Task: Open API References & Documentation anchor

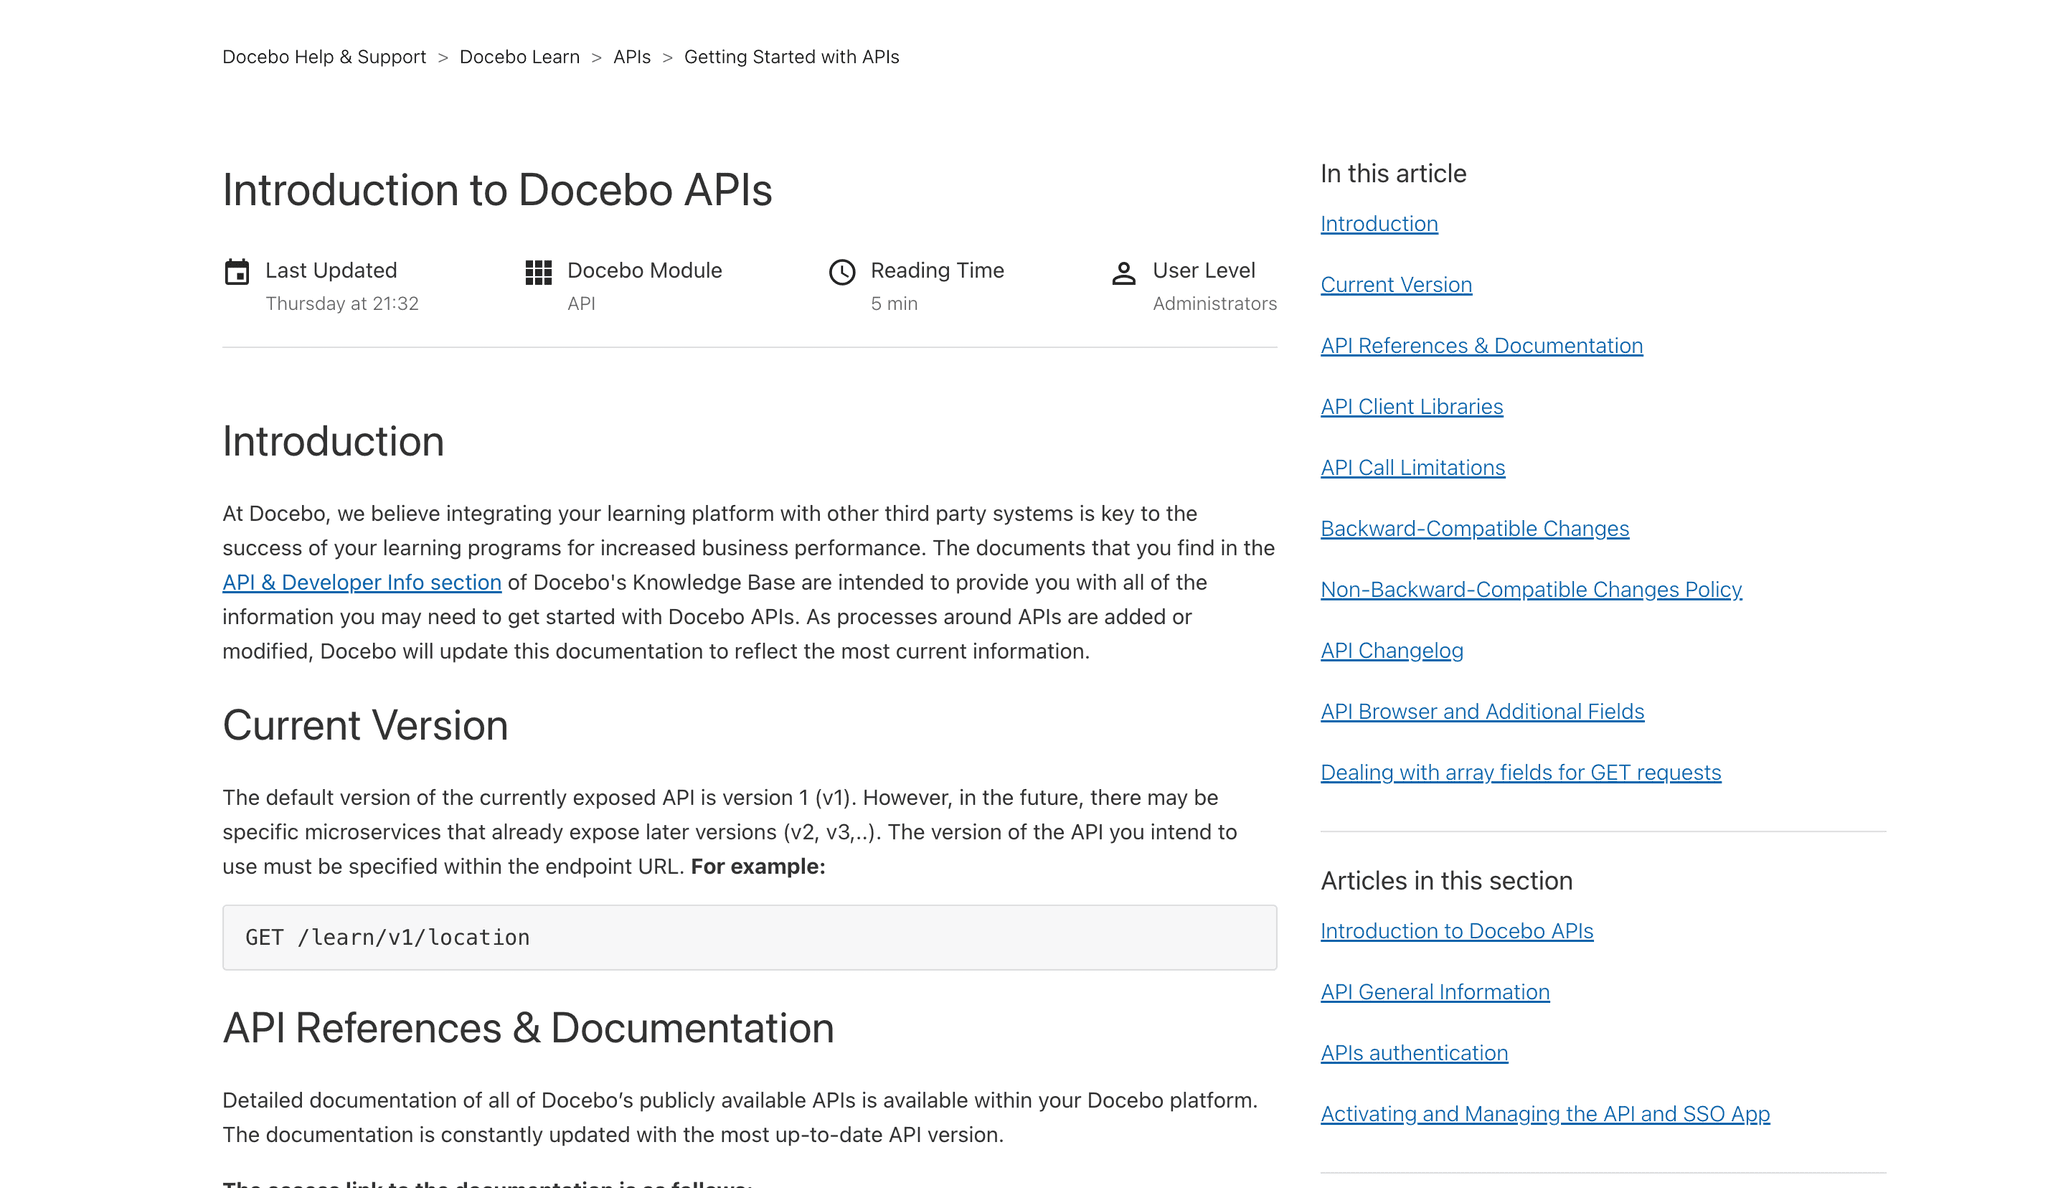Action: (1481, 345)
